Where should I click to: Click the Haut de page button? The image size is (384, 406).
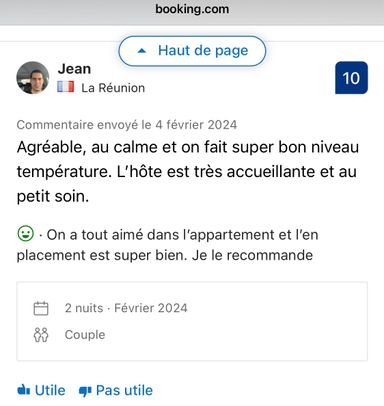(x=192, y=51)
